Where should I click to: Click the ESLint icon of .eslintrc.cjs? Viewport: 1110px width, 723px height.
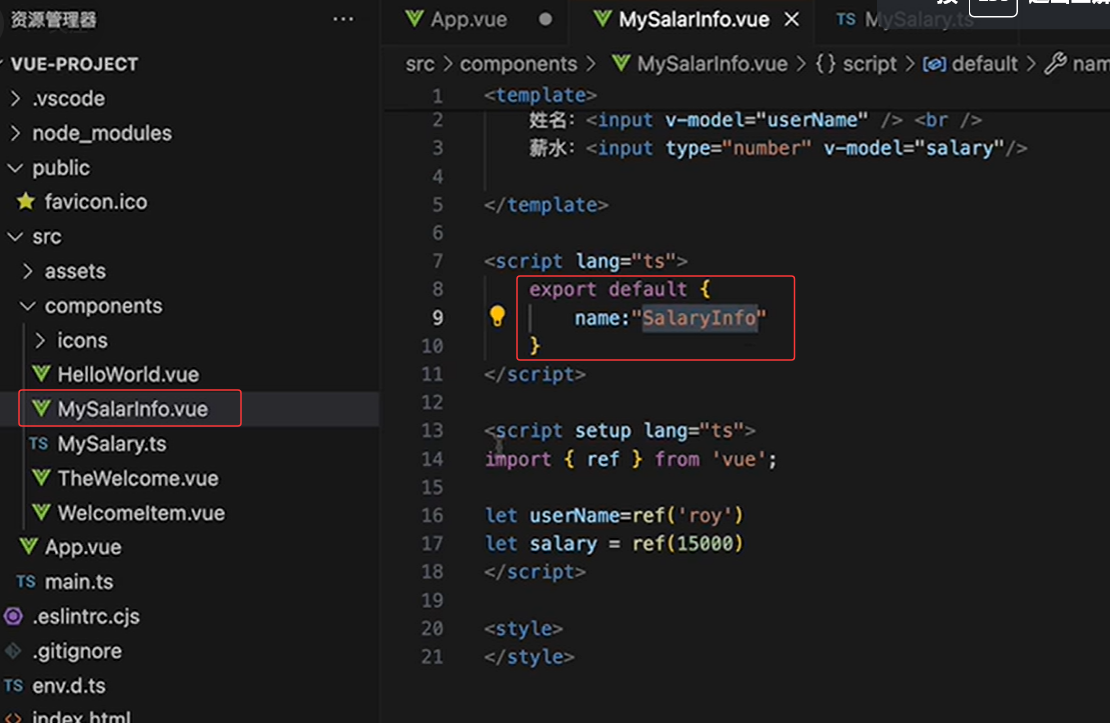13,616
